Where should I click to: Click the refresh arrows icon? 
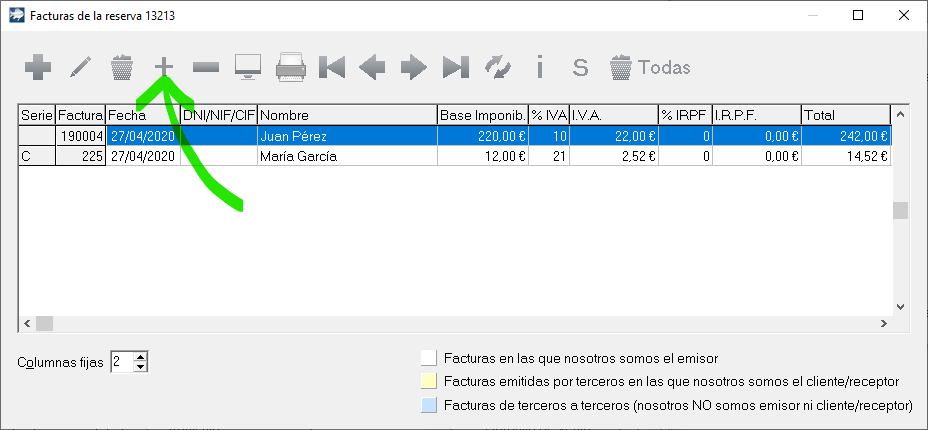pyautogui.click(x=497, y=67)
